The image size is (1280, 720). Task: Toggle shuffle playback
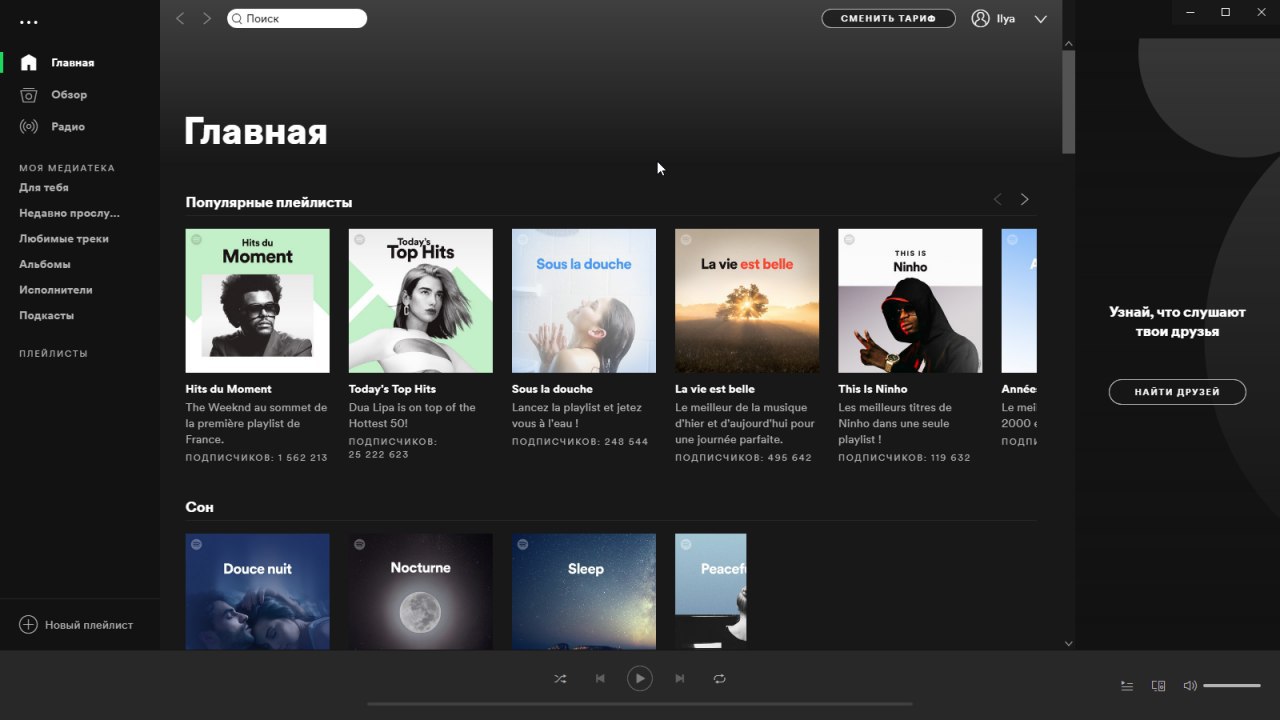tap(560, 679)
